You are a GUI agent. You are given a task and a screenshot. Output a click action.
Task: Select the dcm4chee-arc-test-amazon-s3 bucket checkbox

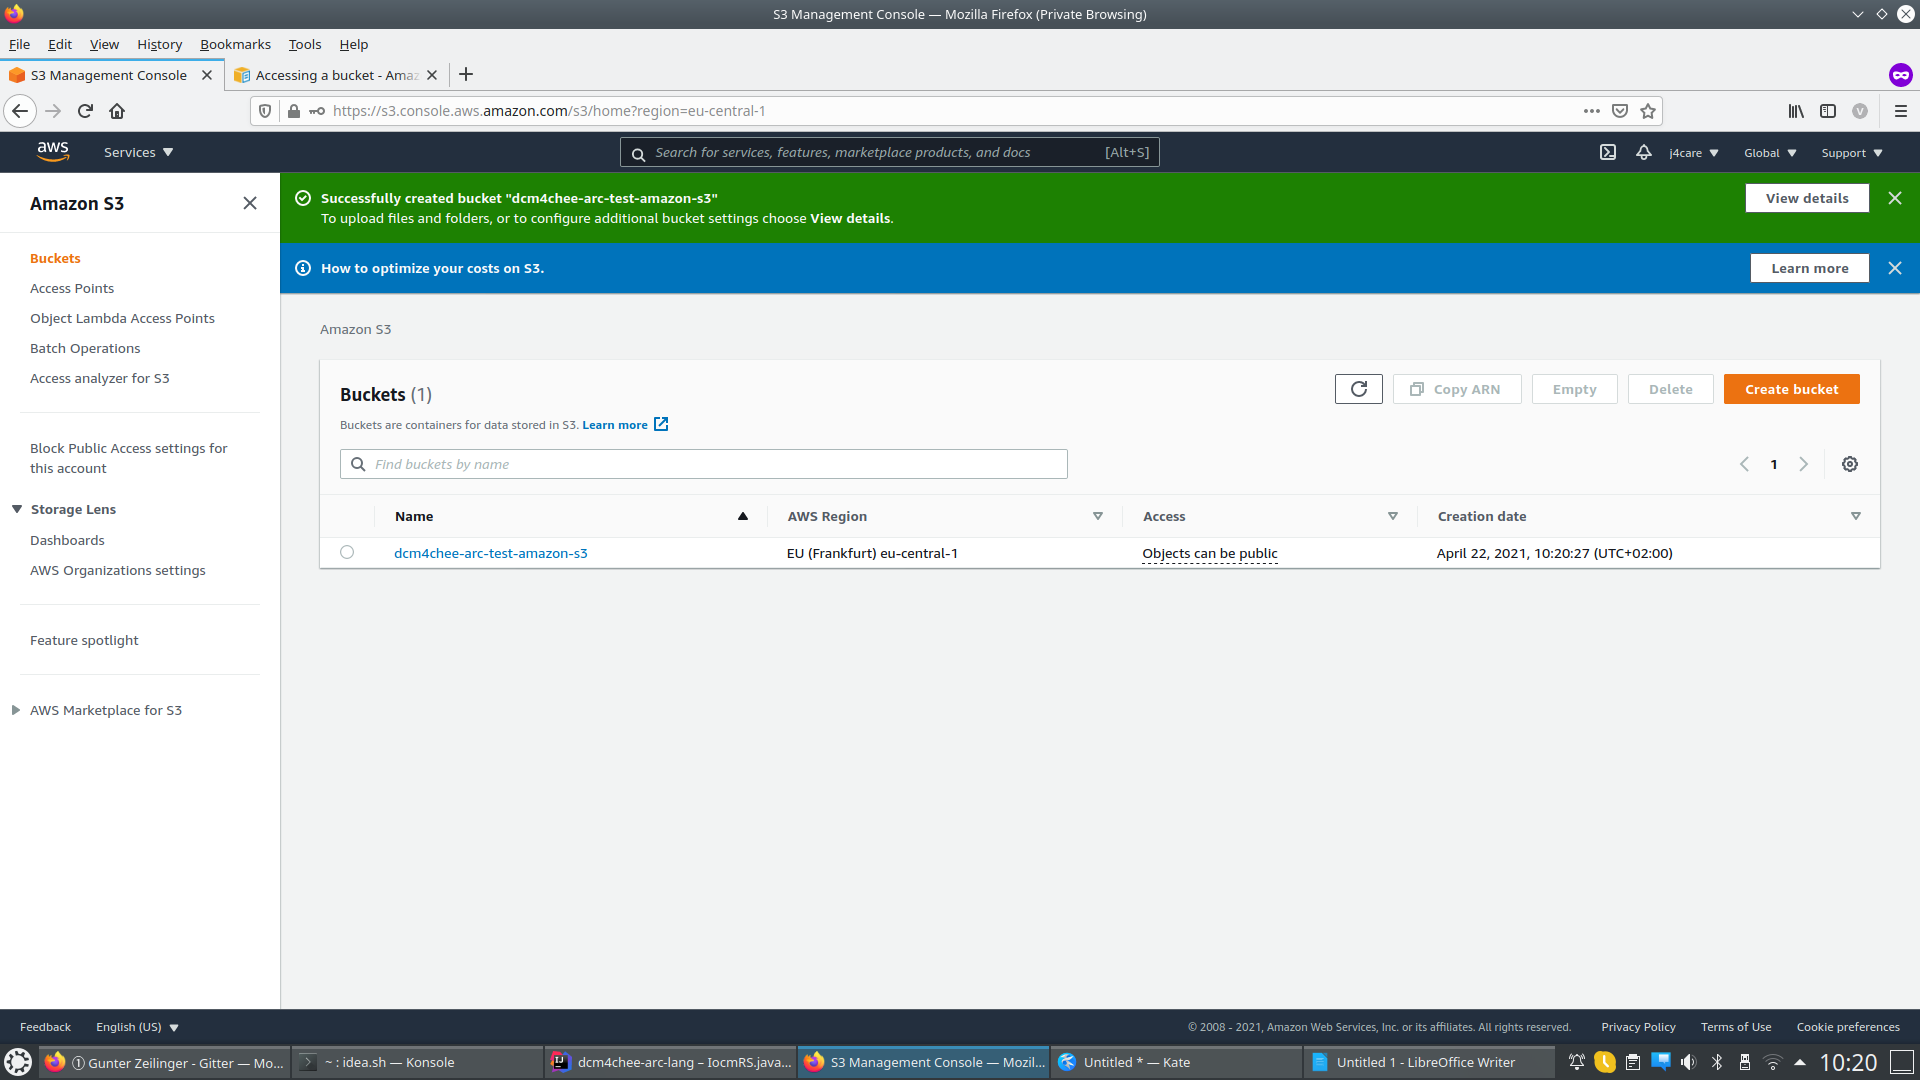coord(348,553)
